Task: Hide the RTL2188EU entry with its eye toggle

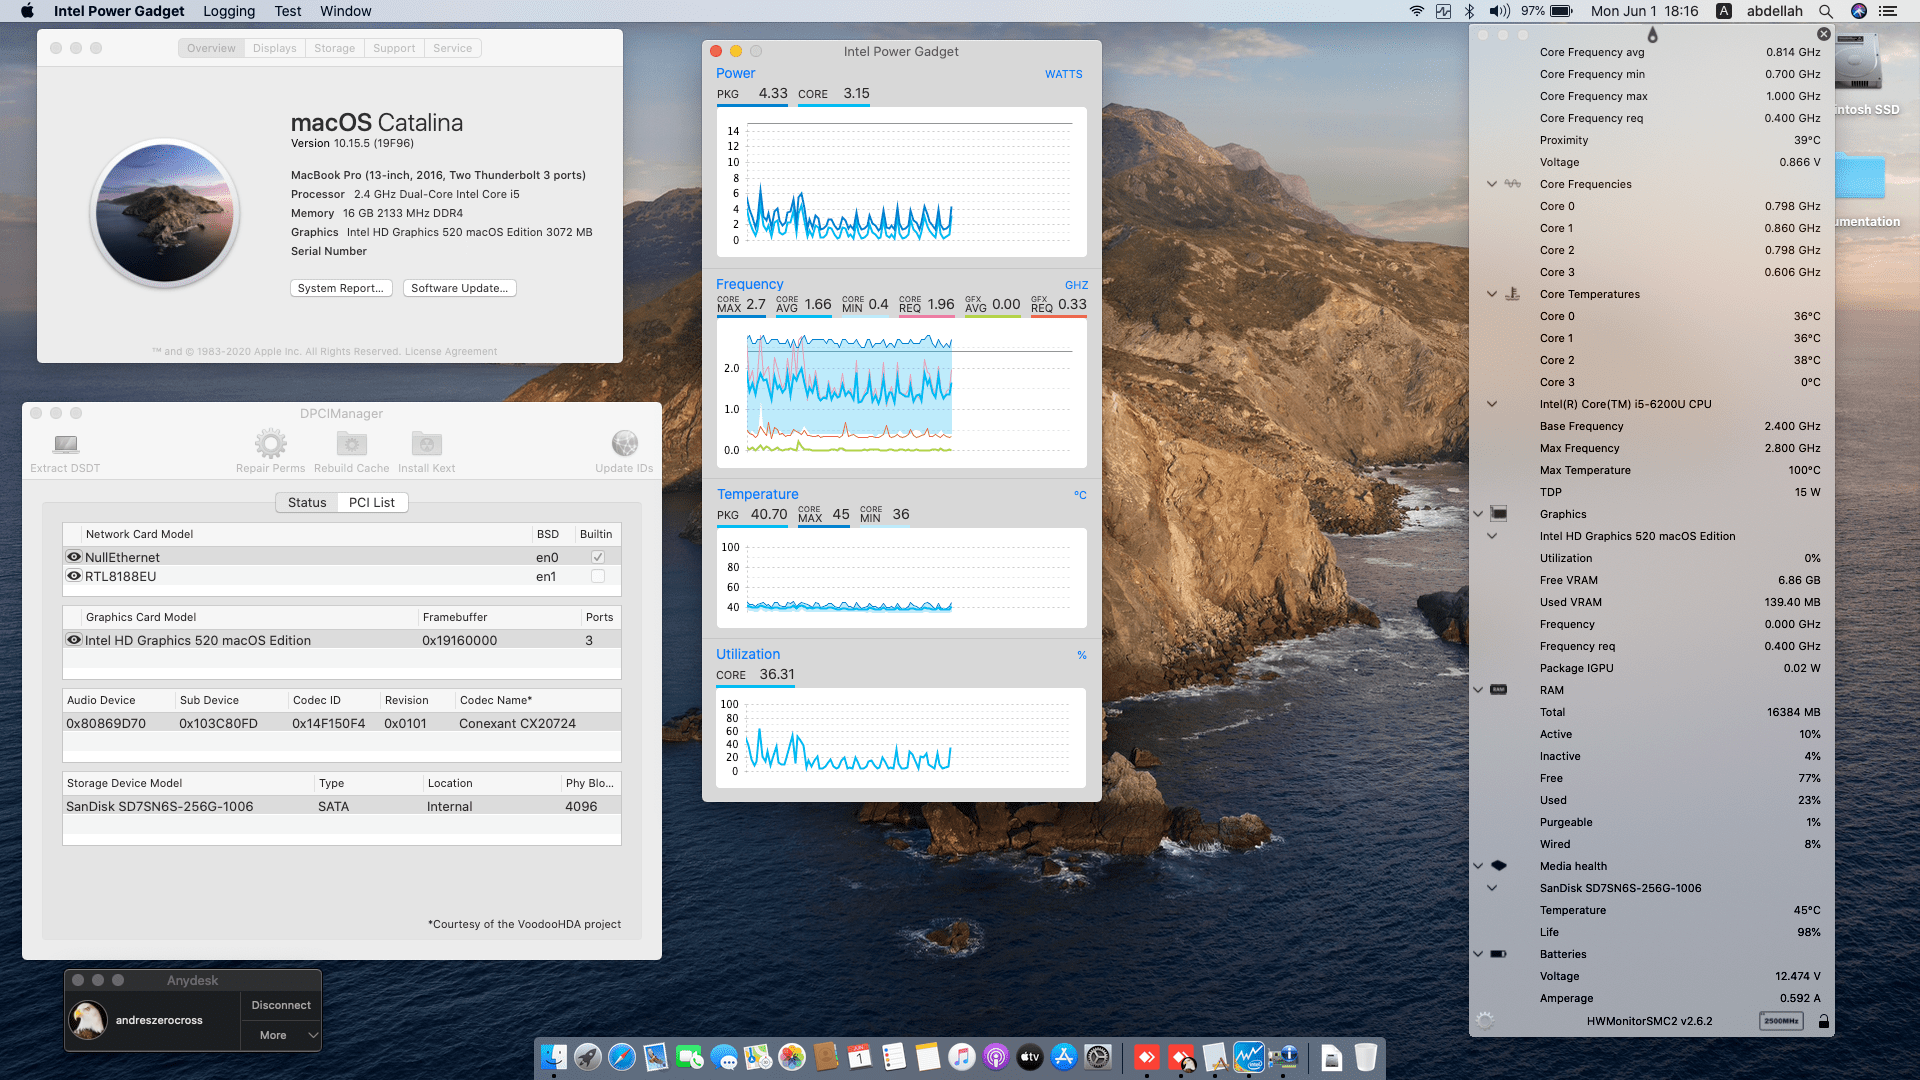Action: point(73,576)
